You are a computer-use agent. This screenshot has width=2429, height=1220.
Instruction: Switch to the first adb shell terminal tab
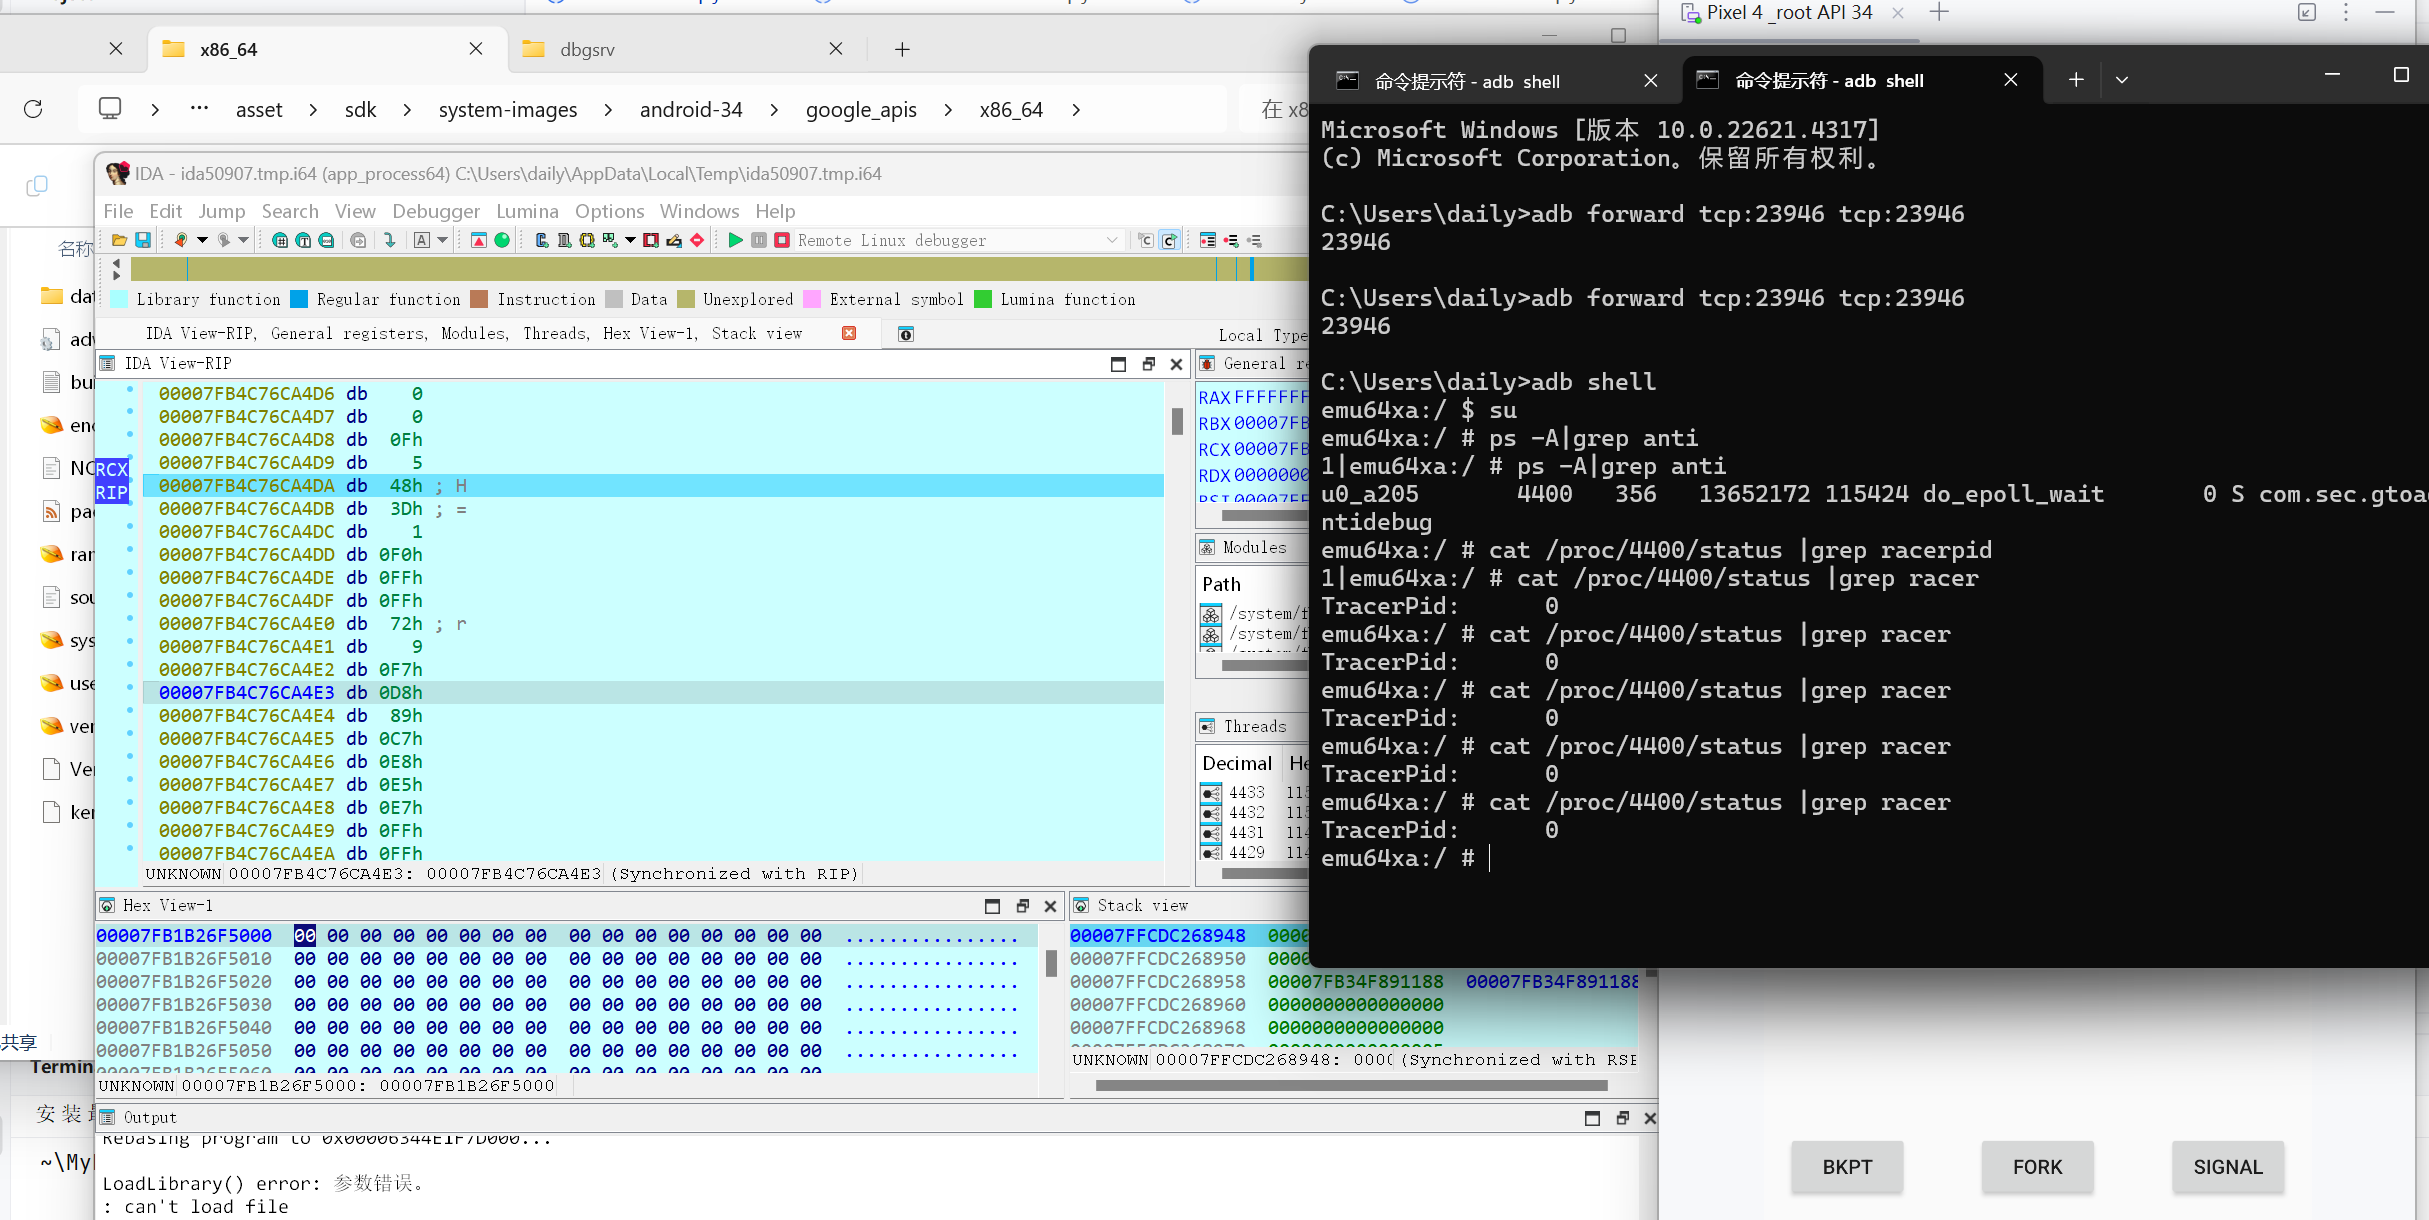pyautogui.click(x=1466, y=81)
